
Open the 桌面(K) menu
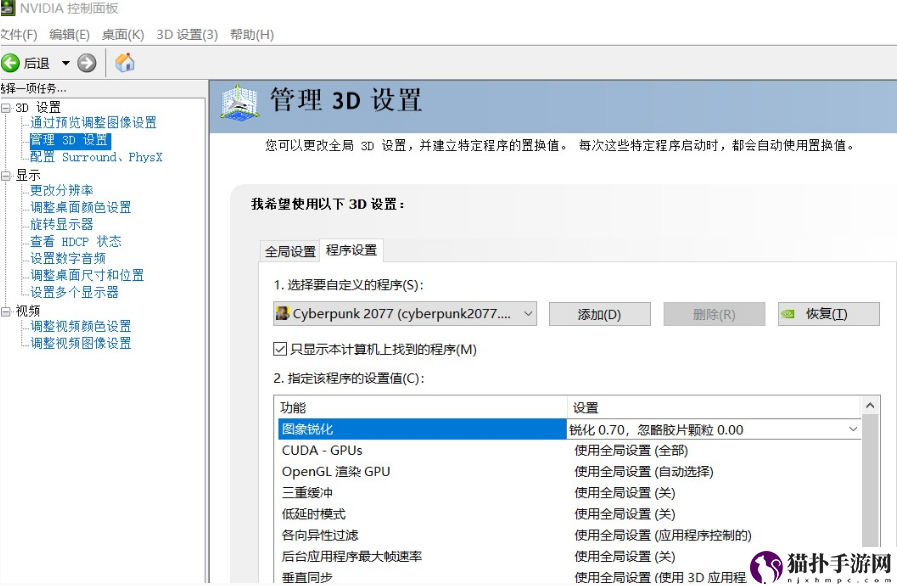123,35
